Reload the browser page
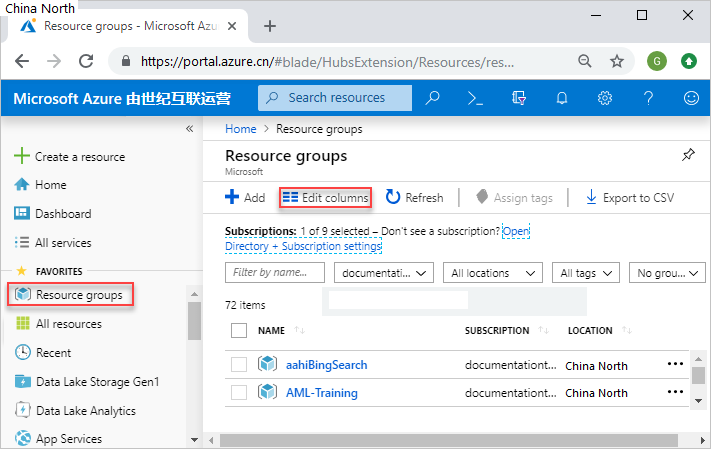The height and width of the screenshot is (449, 711). click(x=86, y=61)
